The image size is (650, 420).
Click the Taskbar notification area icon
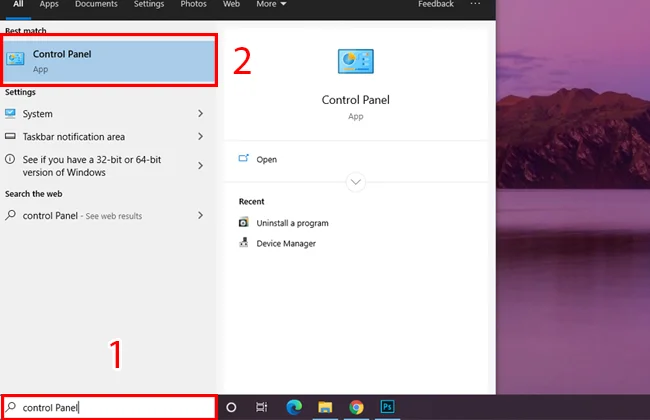pos(10,136)
